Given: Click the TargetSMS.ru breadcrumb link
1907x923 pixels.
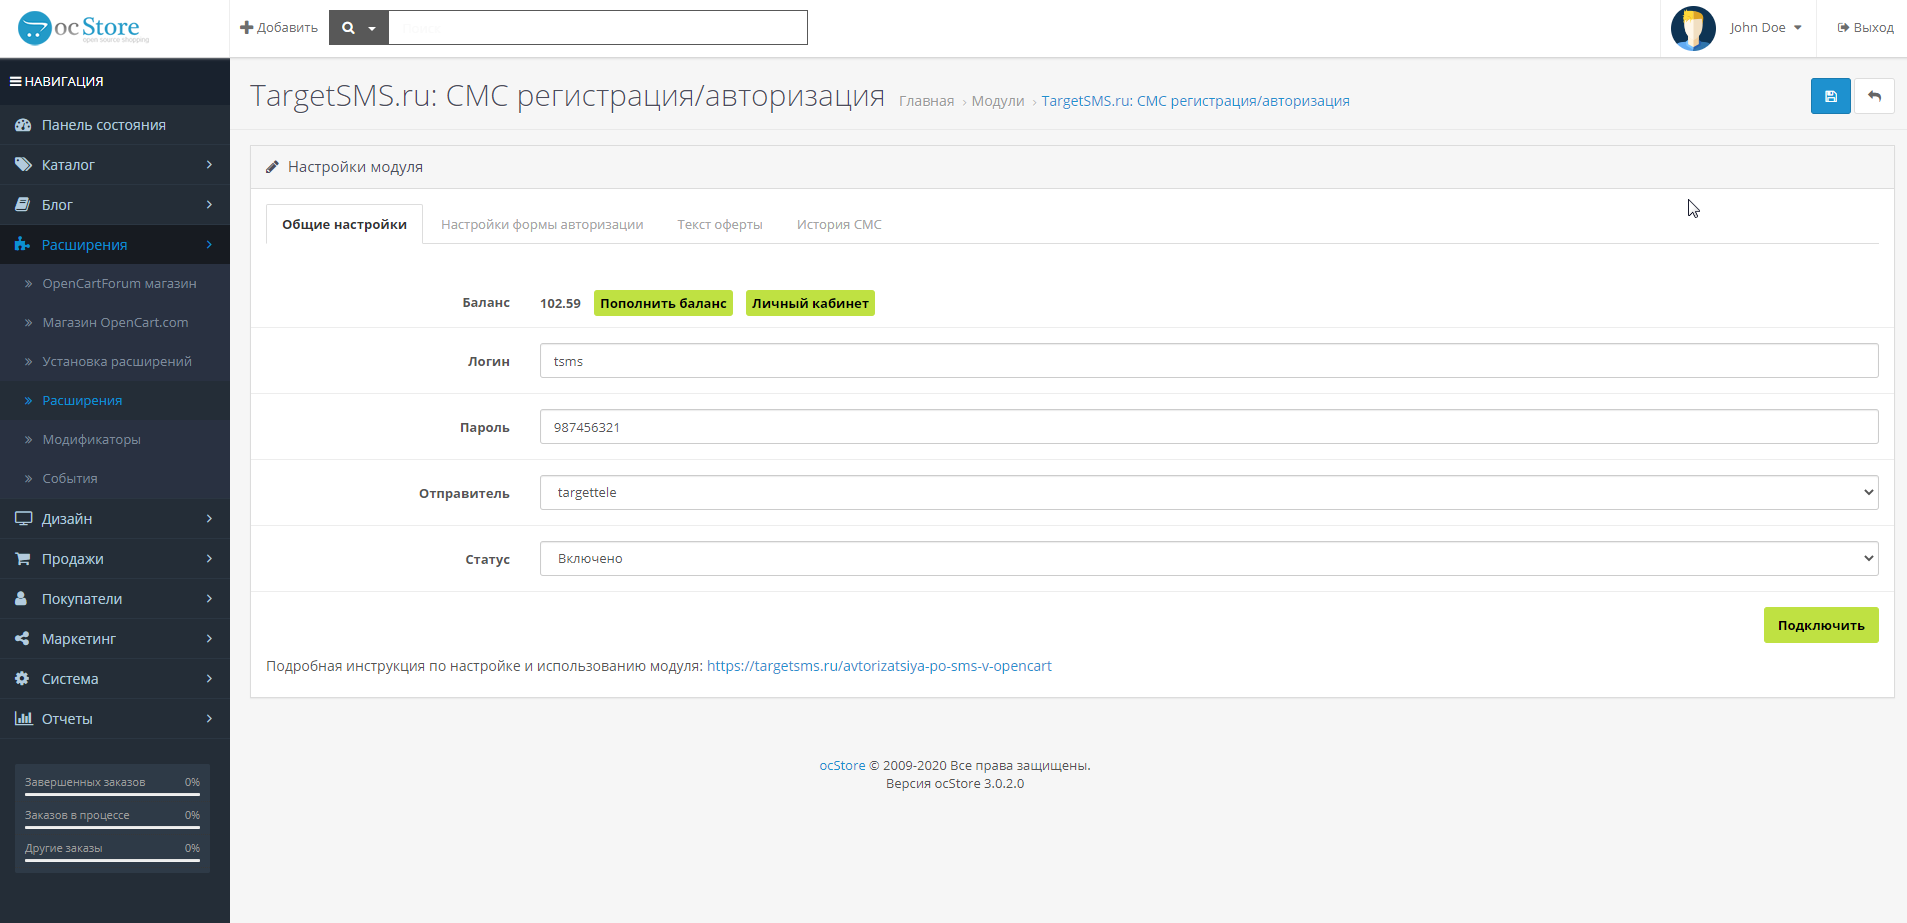Looking at the screenshot, I should [x=1195, y=101].
